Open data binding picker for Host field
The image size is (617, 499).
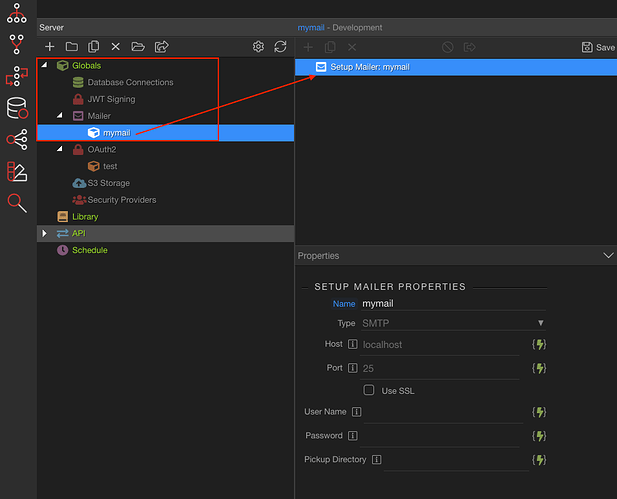pos(539,344)
